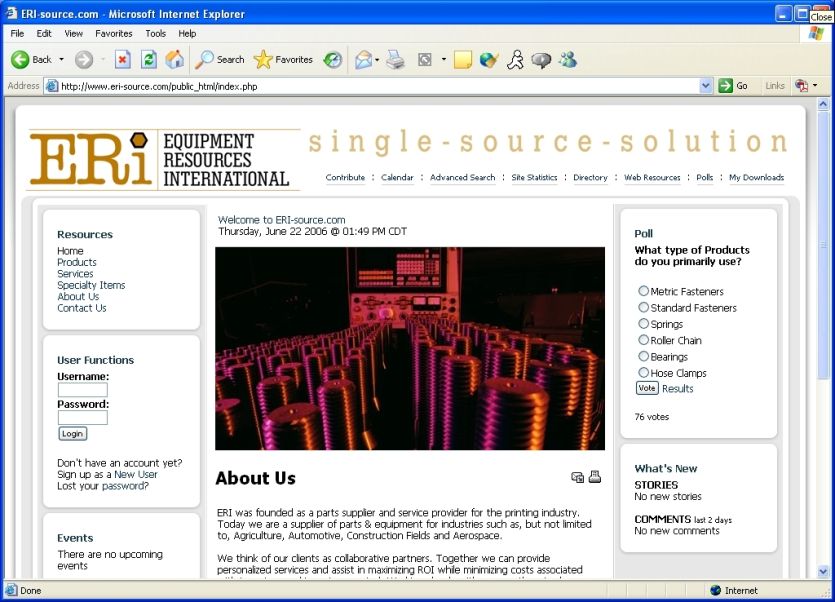The height and width of the screenshot is (602, 835).
Task: Open the Favorites menu in menu bar
Action: [x=114, y=33]
